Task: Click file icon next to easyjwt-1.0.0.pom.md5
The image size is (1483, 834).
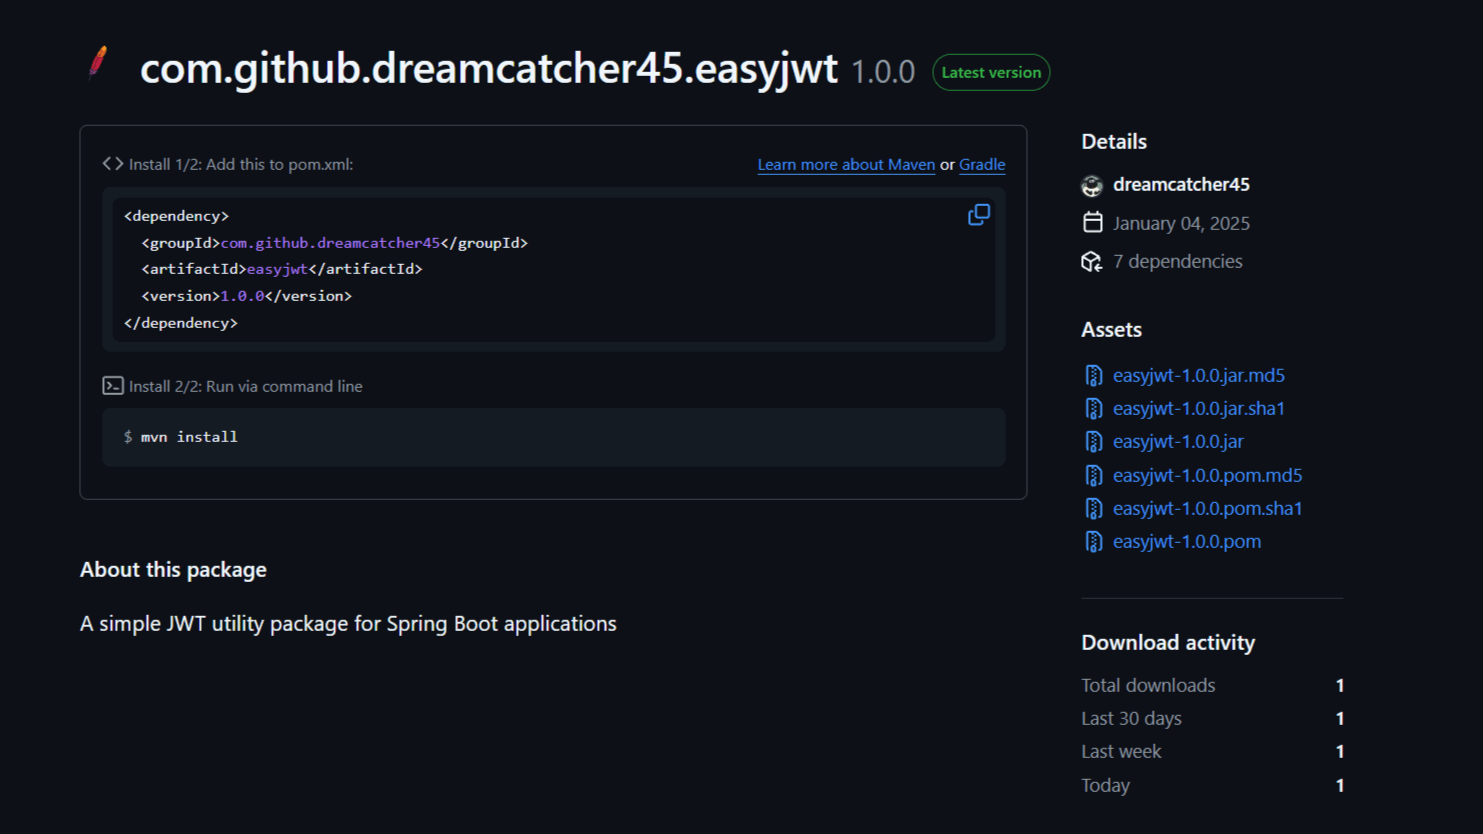Action: tap(1093, 476)
